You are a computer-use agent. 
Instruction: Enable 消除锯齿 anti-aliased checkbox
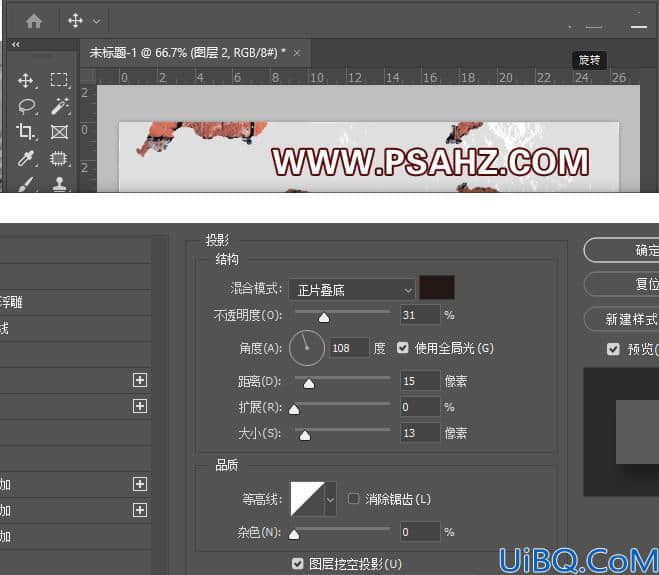(353, 499)
